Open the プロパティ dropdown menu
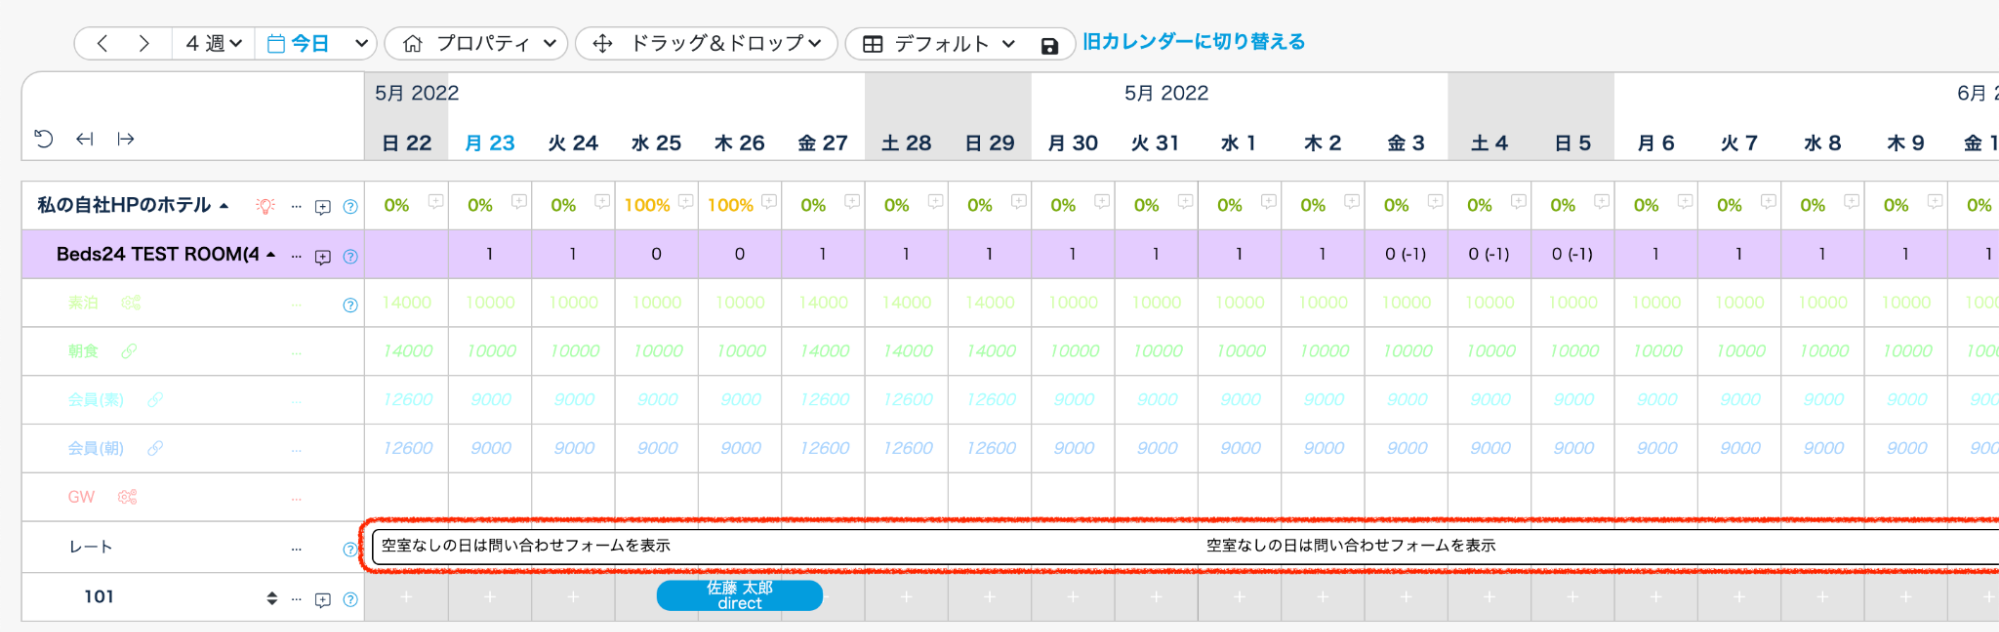 (478, 43)
